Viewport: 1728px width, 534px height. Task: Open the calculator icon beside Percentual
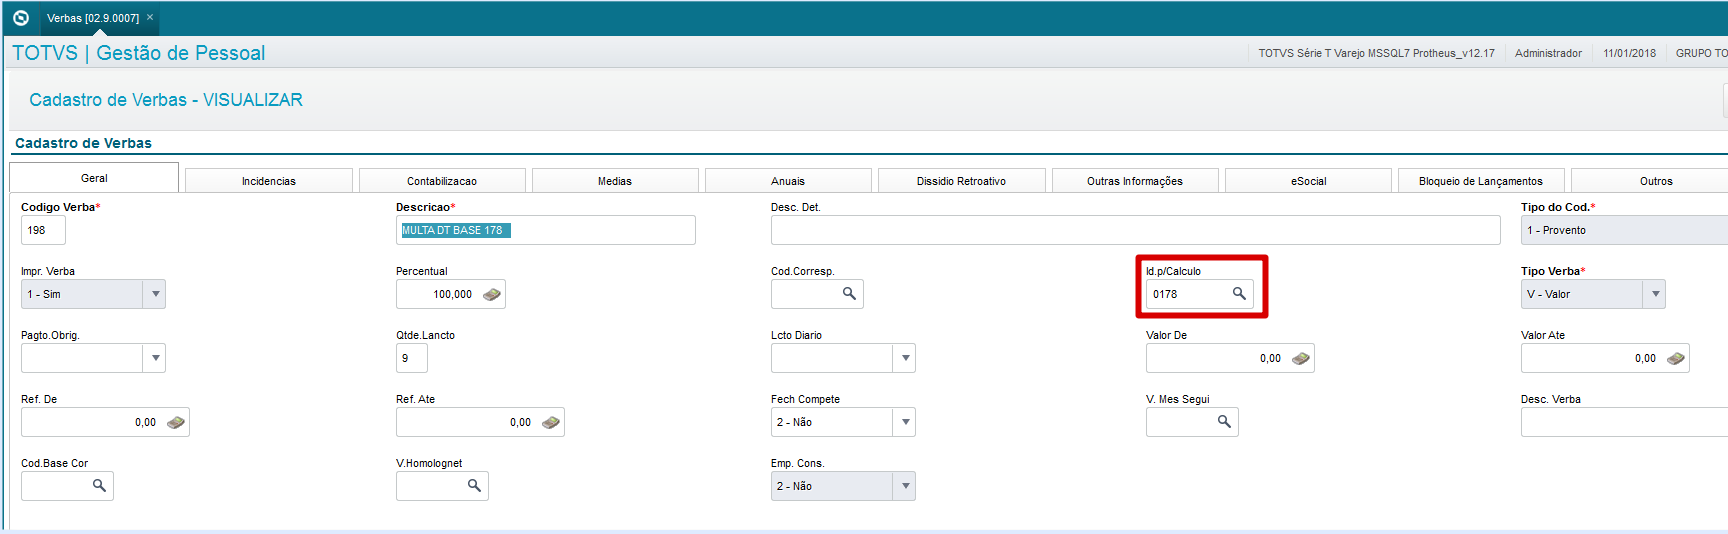coord(492,295)
